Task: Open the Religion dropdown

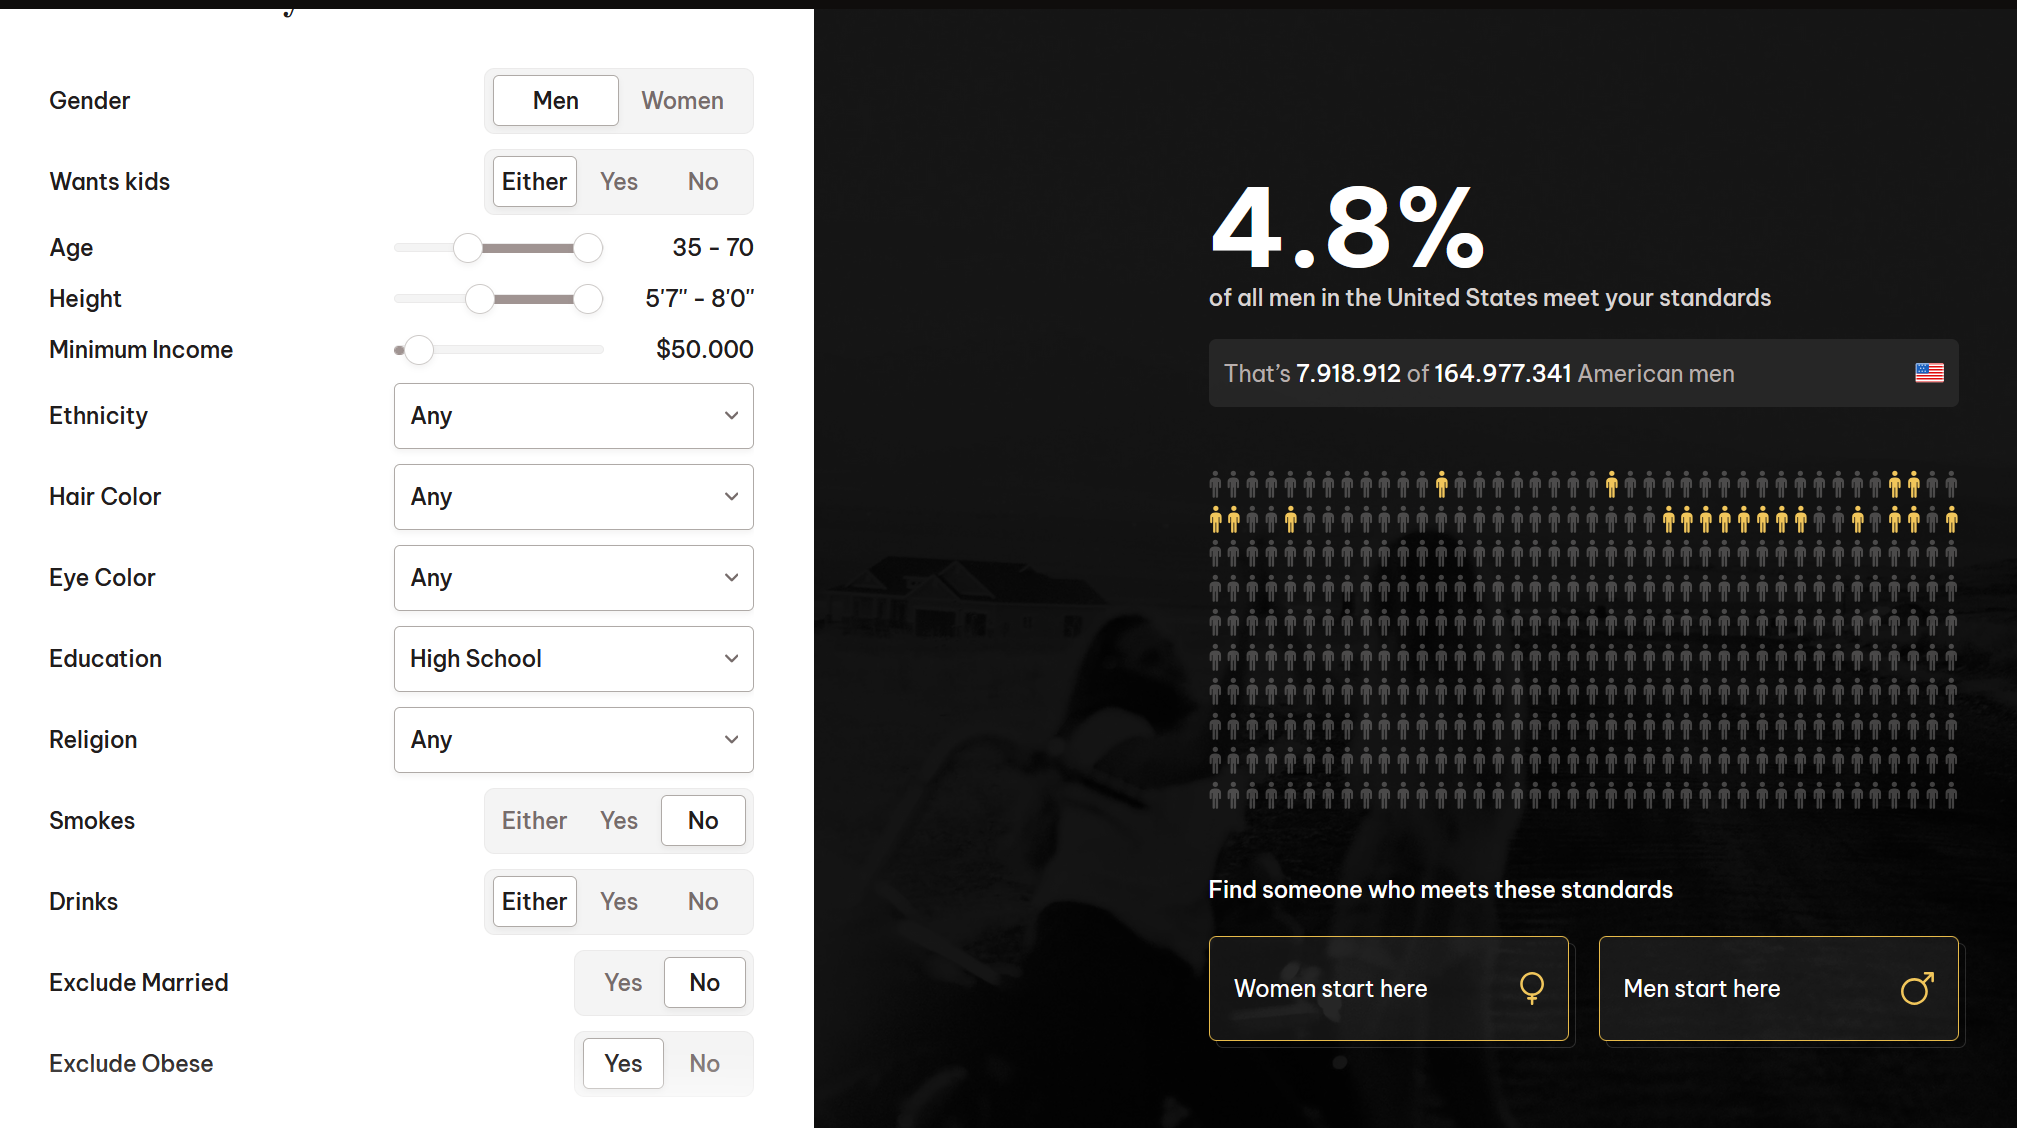Action: [x=574, y=740]
